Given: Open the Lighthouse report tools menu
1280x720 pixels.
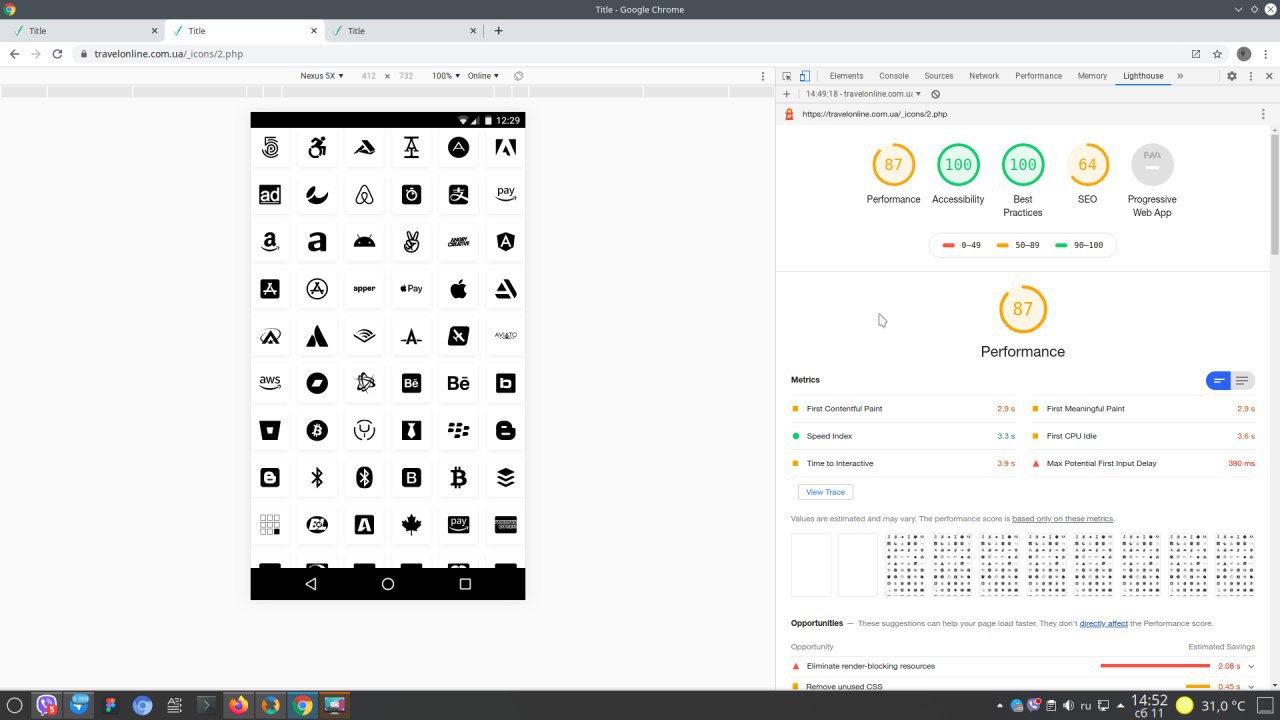Looking at the screenshot, I should pyautogui.click(x=1263, y=114).
